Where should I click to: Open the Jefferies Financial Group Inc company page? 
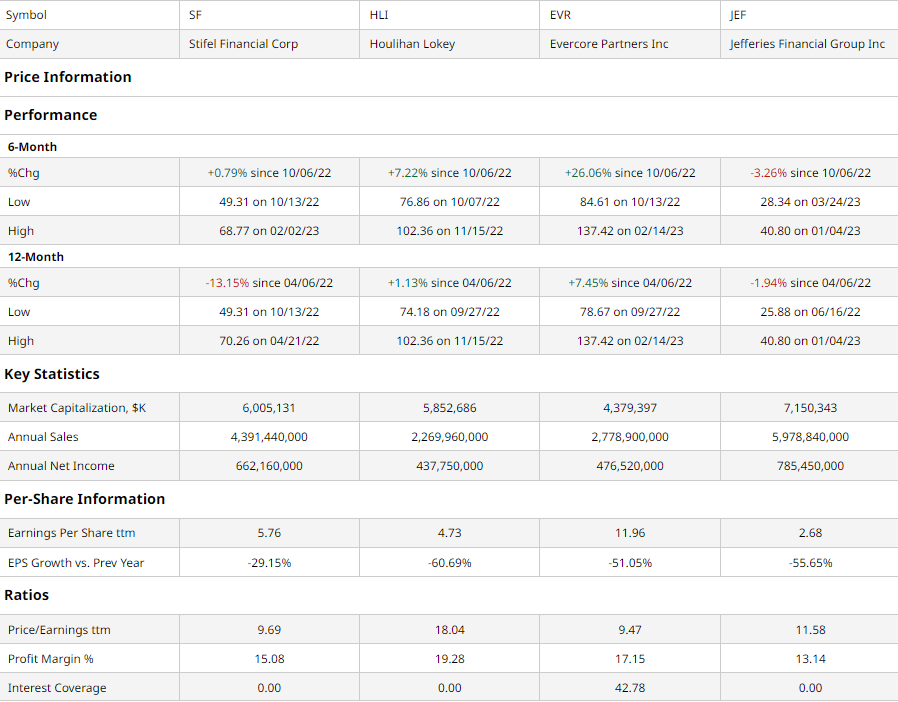coord(804,44)
